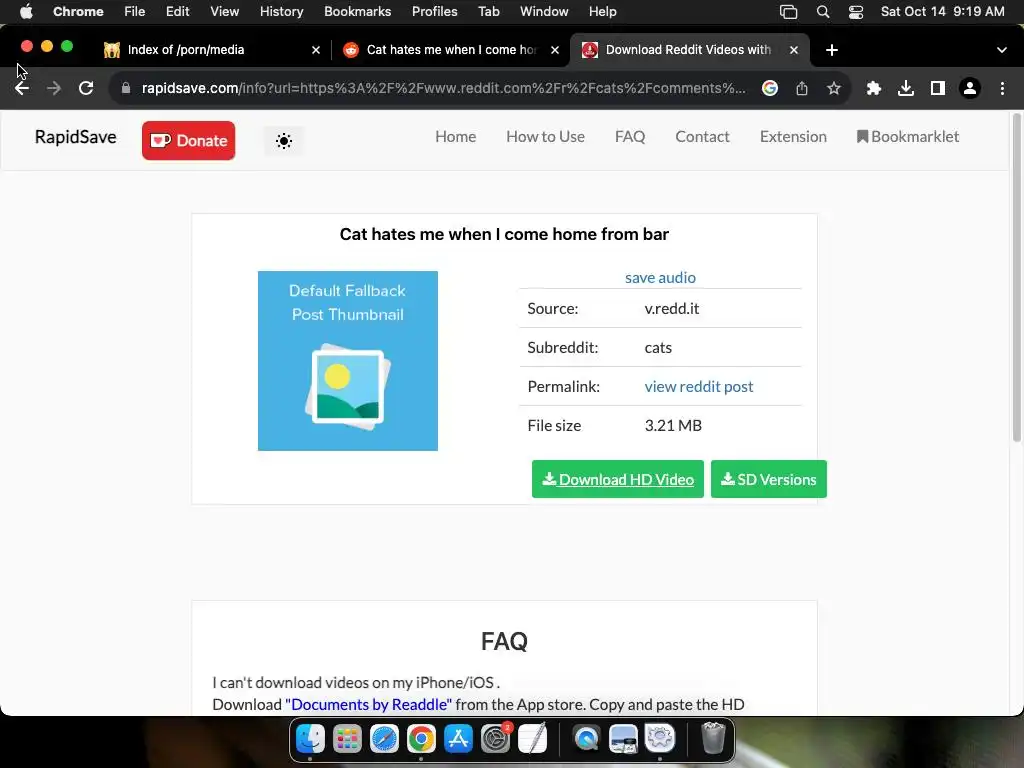
Task: Open Safari from the Dock
Action: (384, 739)
